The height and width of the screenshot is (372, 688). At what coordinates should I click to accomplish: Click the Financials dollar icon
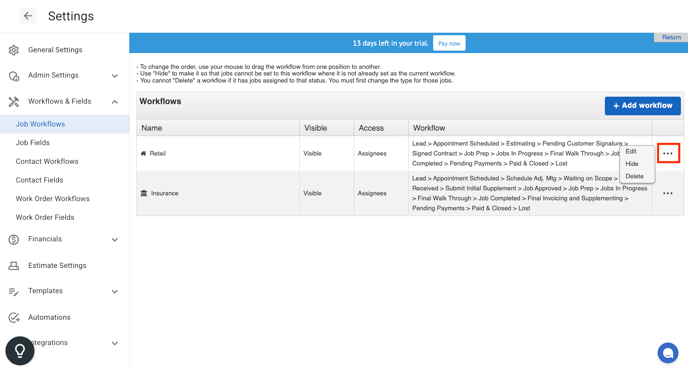coord(14,240)
